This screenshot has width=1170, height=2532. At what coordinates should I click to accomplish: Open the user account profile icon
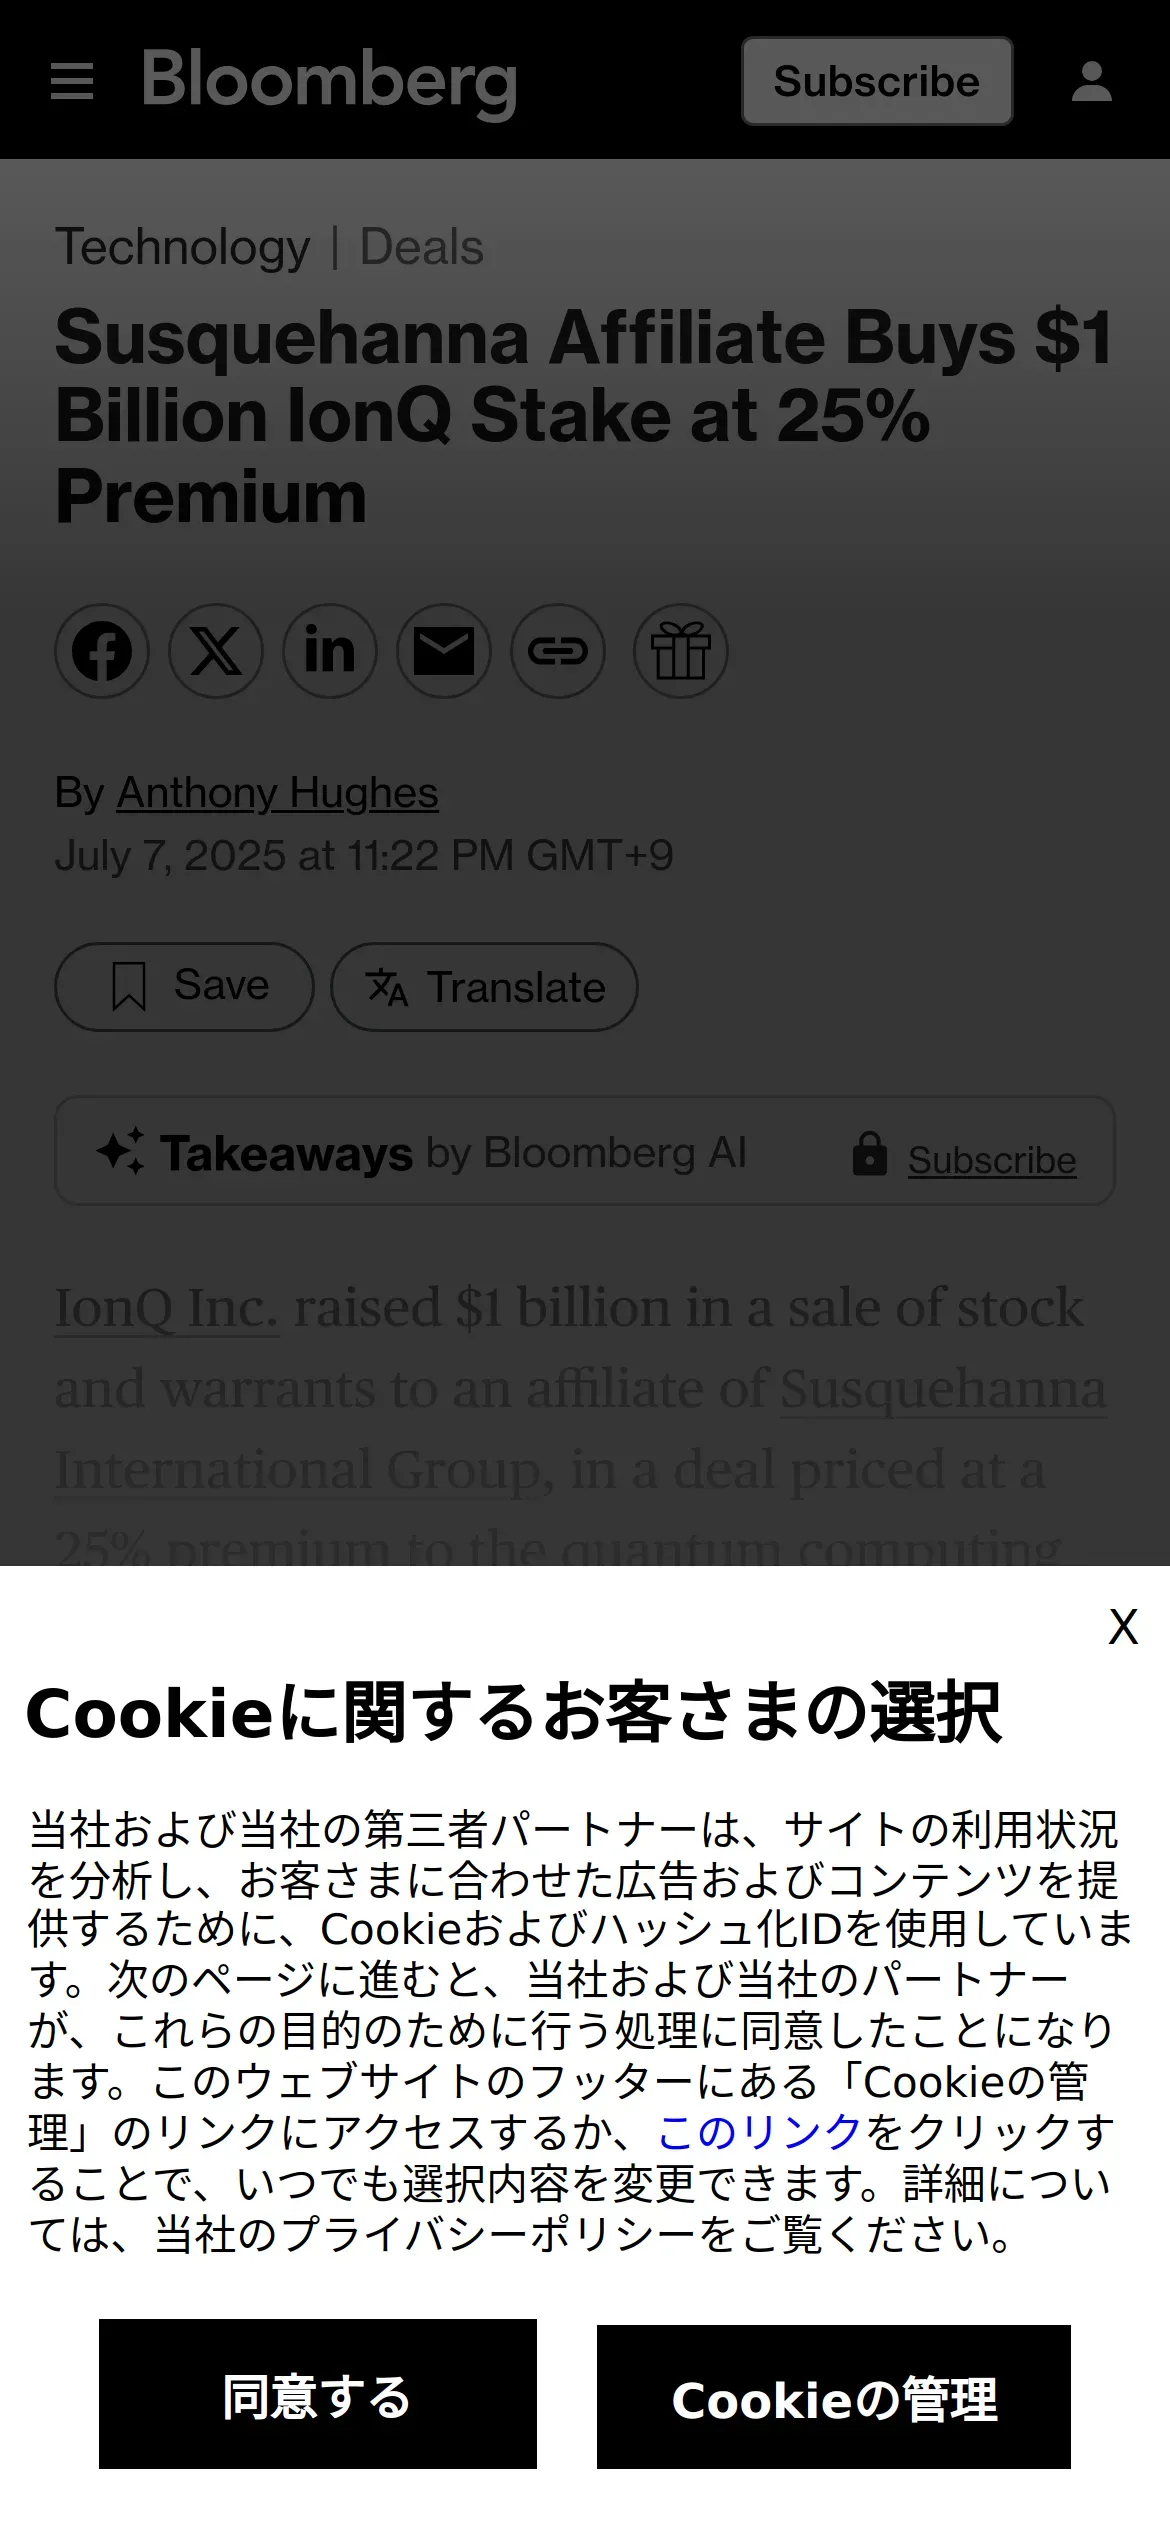(x=1091, y=81)
